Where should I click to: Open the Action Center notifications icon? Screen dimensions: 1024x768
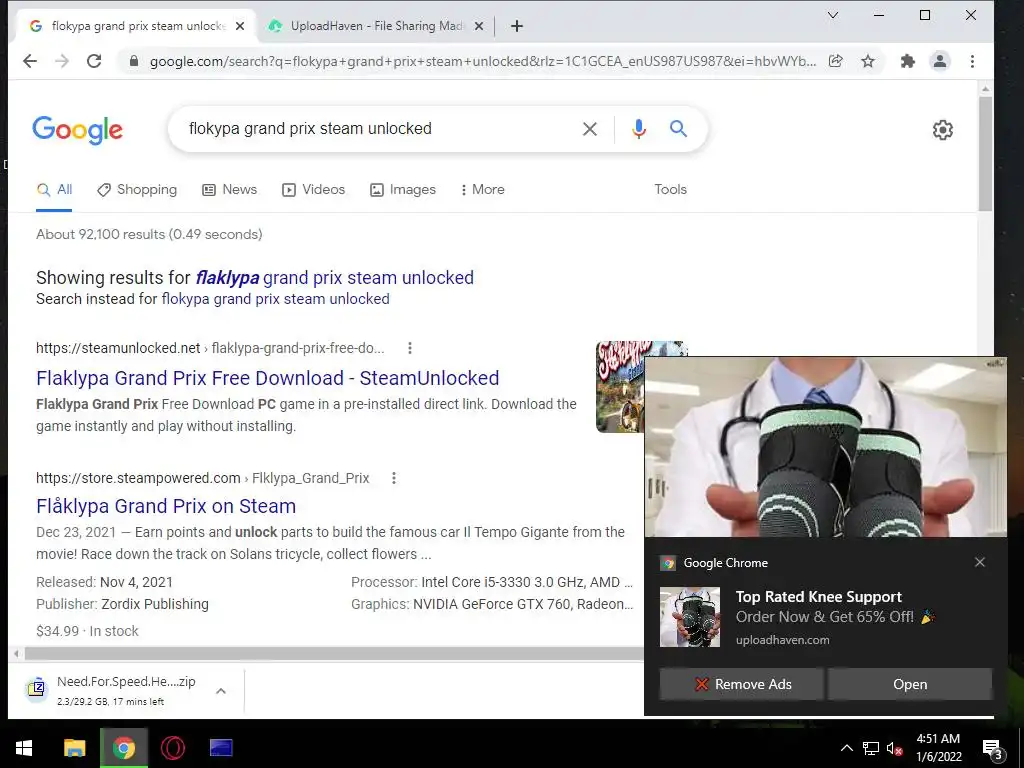pyautogui.click(x=992, y=750)
